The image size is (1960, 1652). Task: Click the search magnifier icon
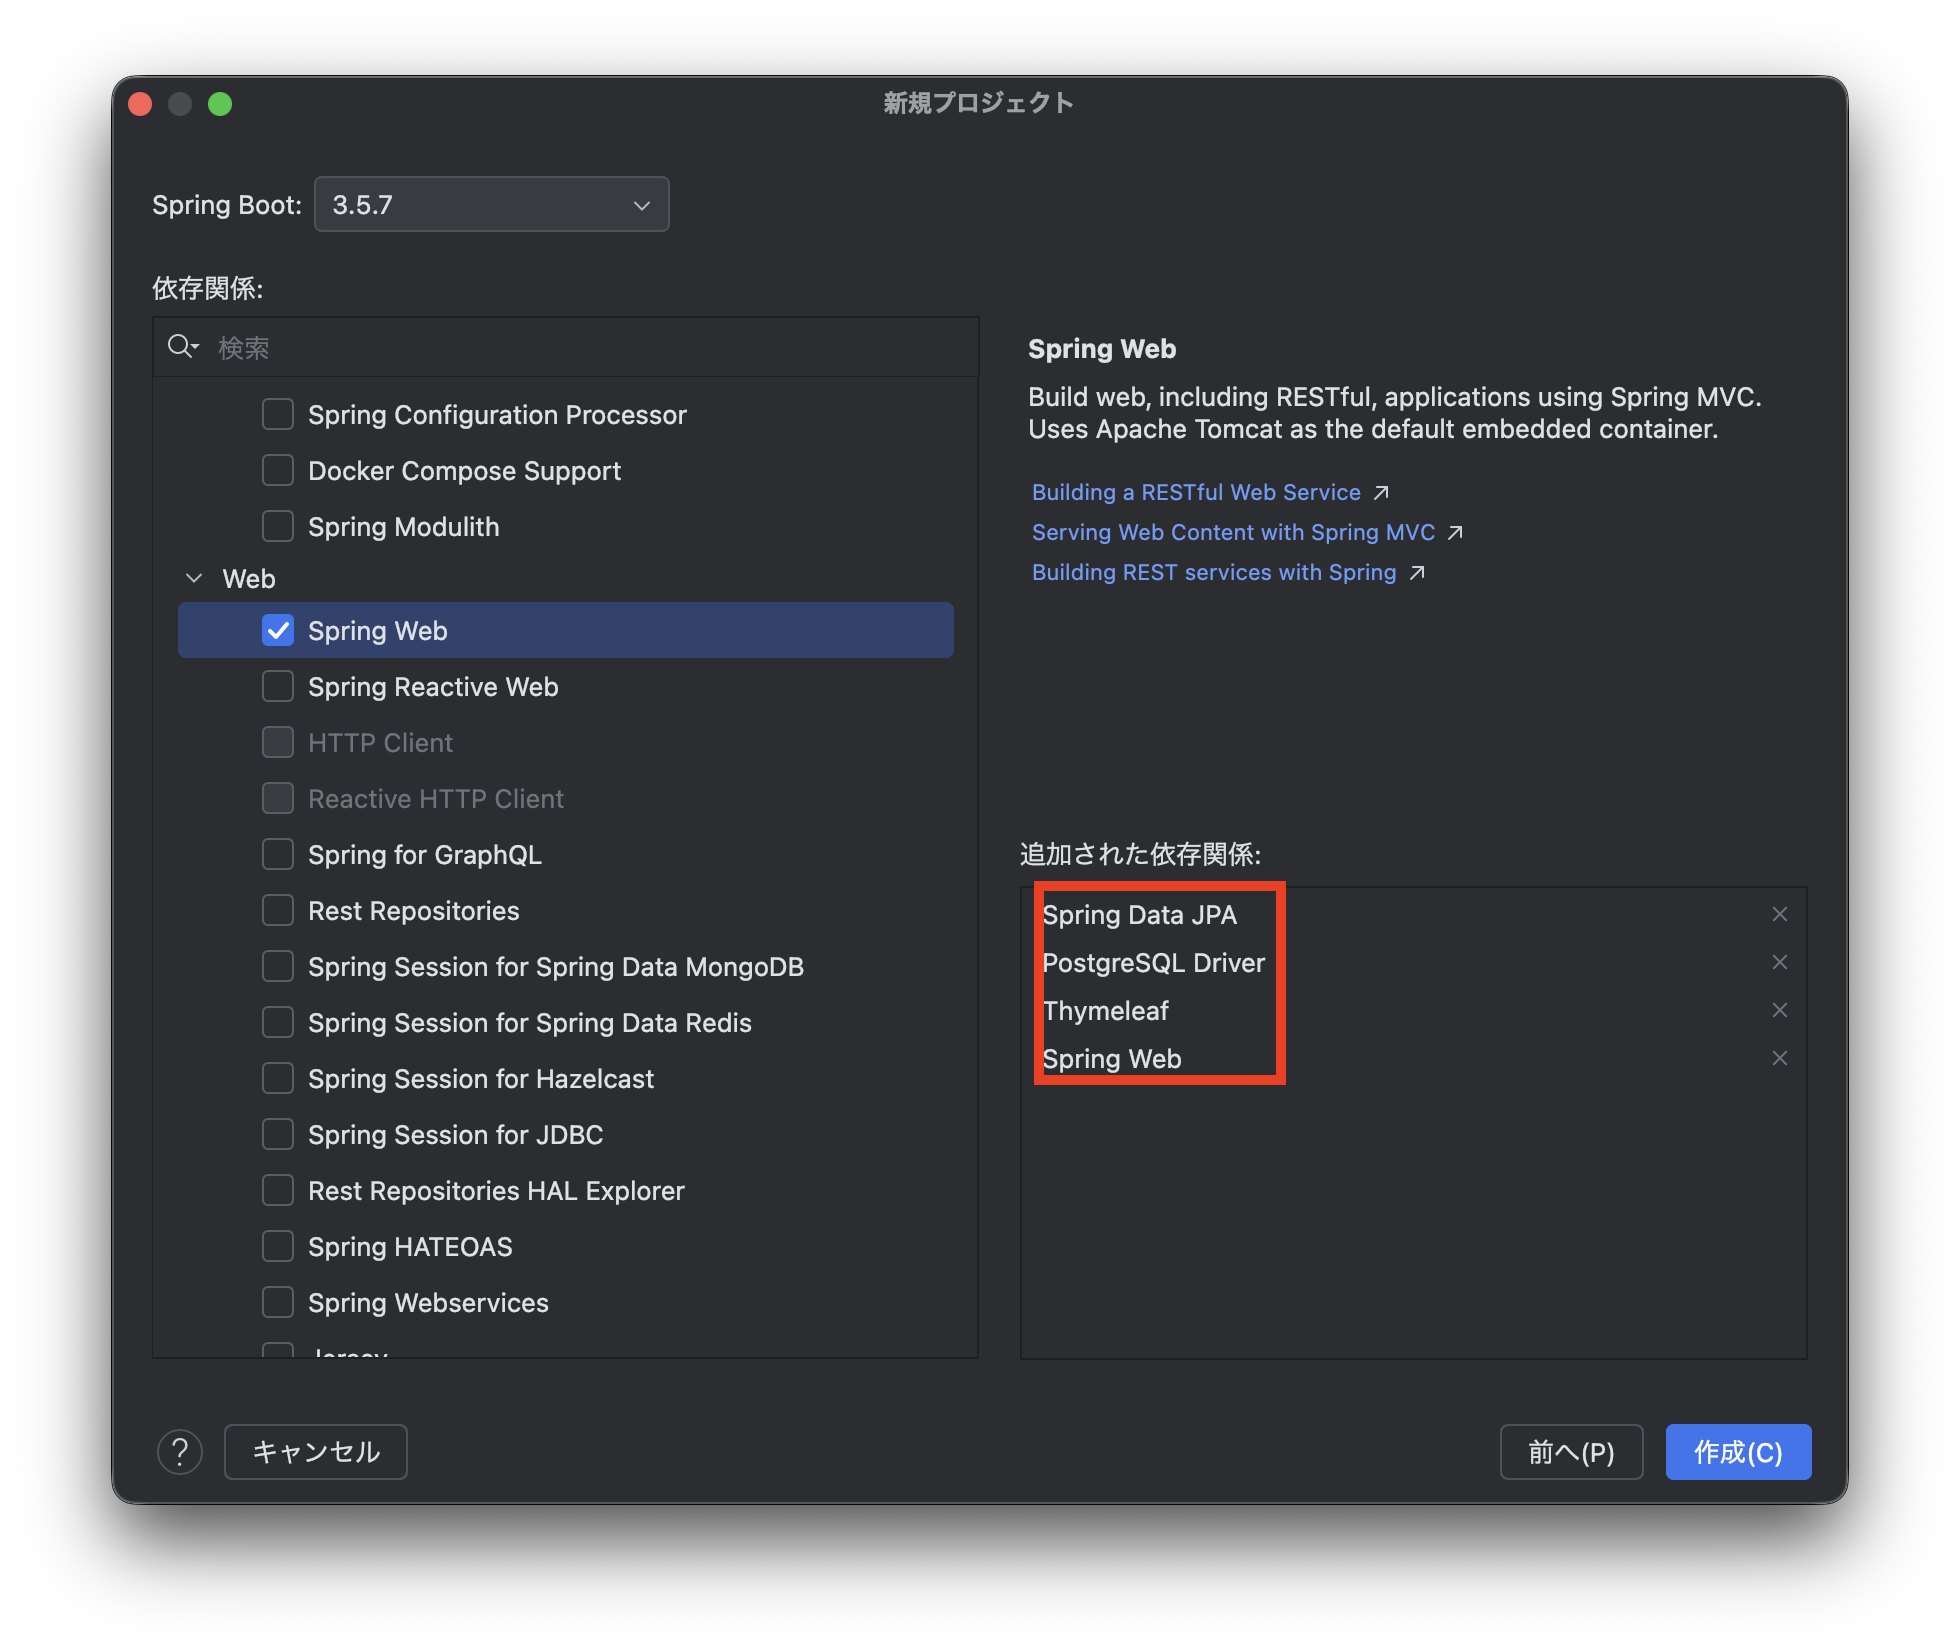click(181, 347)
